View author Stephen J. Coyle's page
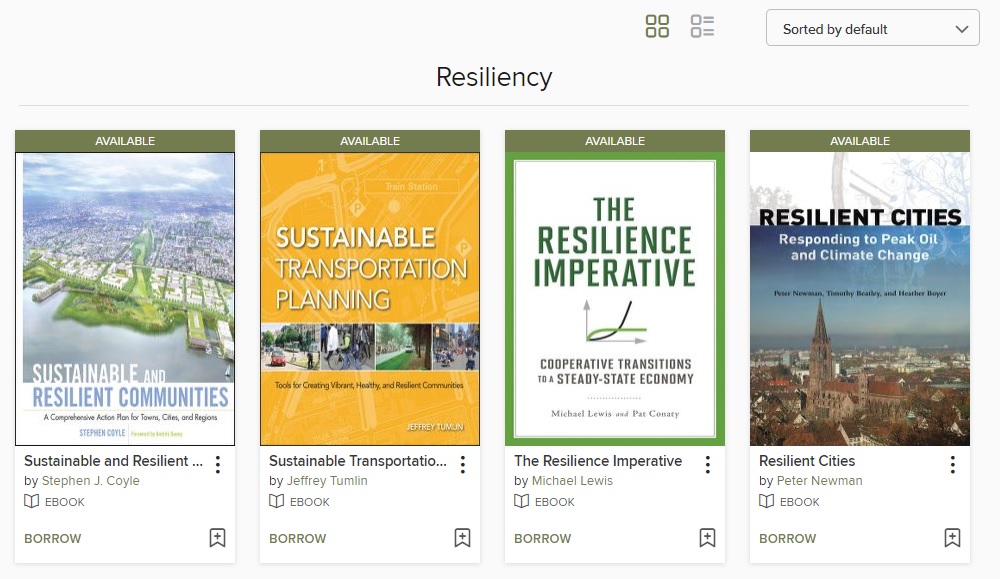The image size is (1000, 579). click(91, 481)
